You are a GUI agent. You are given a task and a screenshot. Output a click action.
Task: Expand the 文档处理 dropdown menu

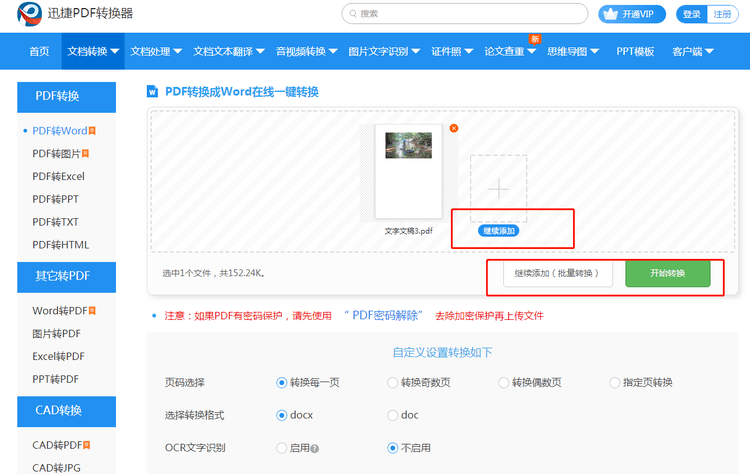(x=156, y=51)
